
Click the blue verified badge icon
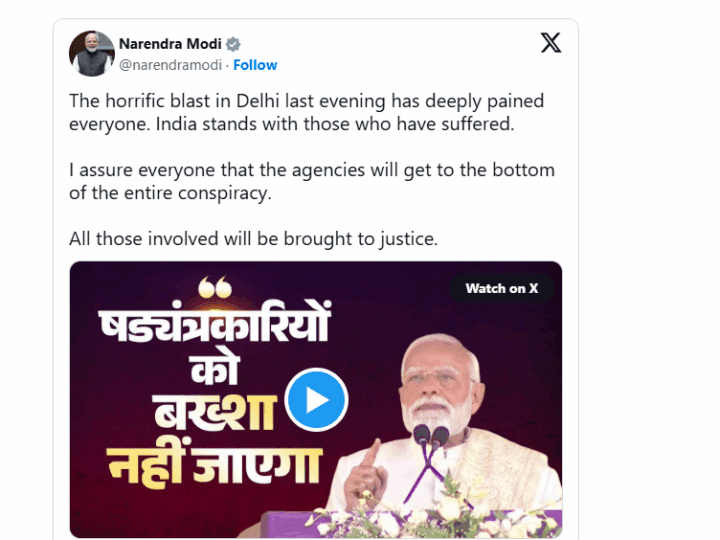[x=233, y=44]
